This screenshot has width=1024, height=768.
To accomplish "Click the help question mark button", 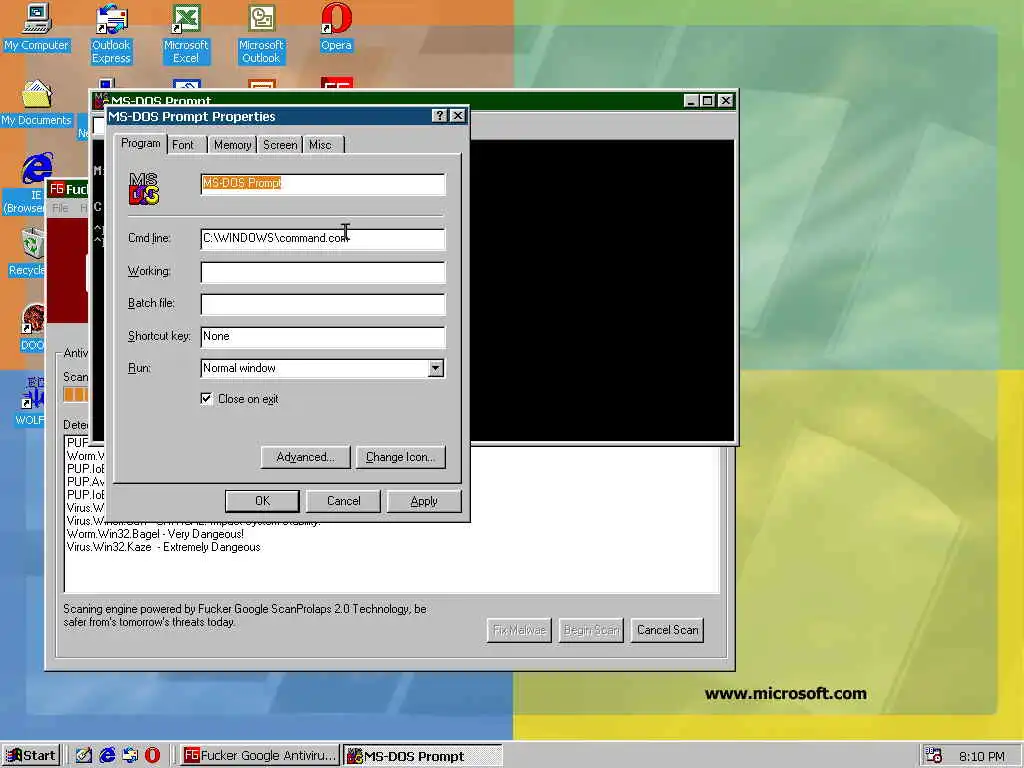I will [x=440, y=116].
